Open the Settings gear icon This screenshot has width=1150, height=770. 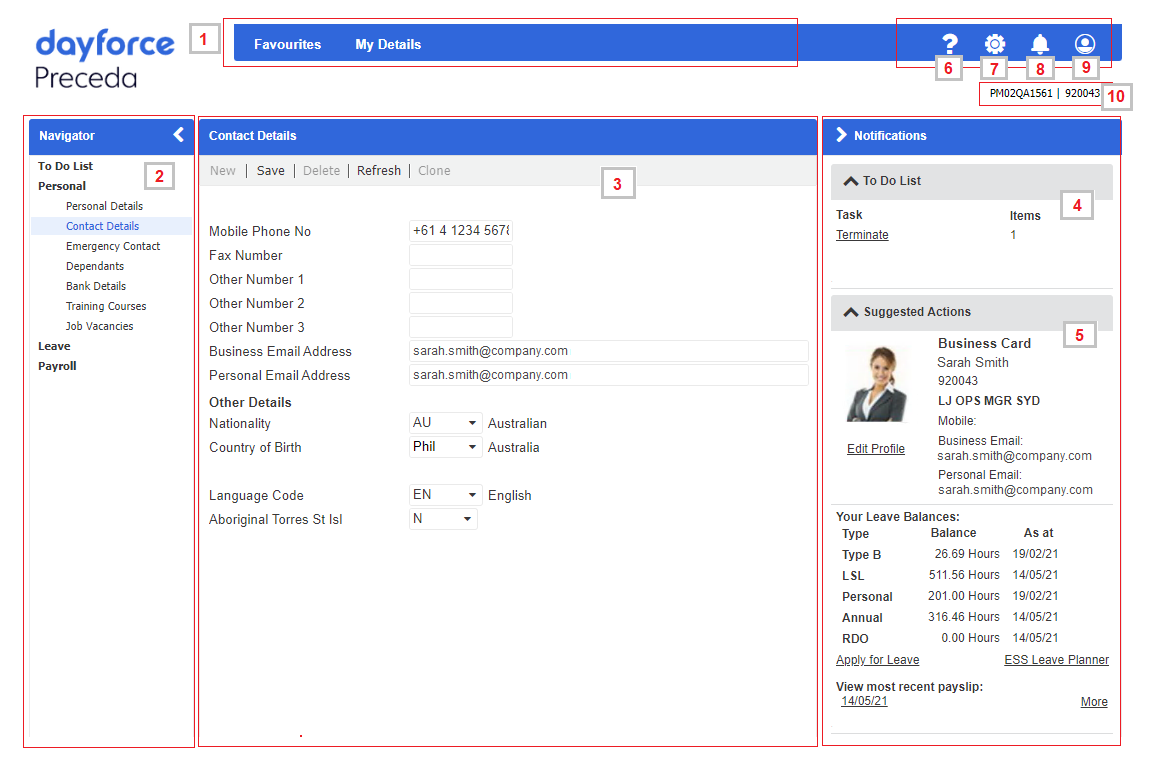[x=994, y=44]
